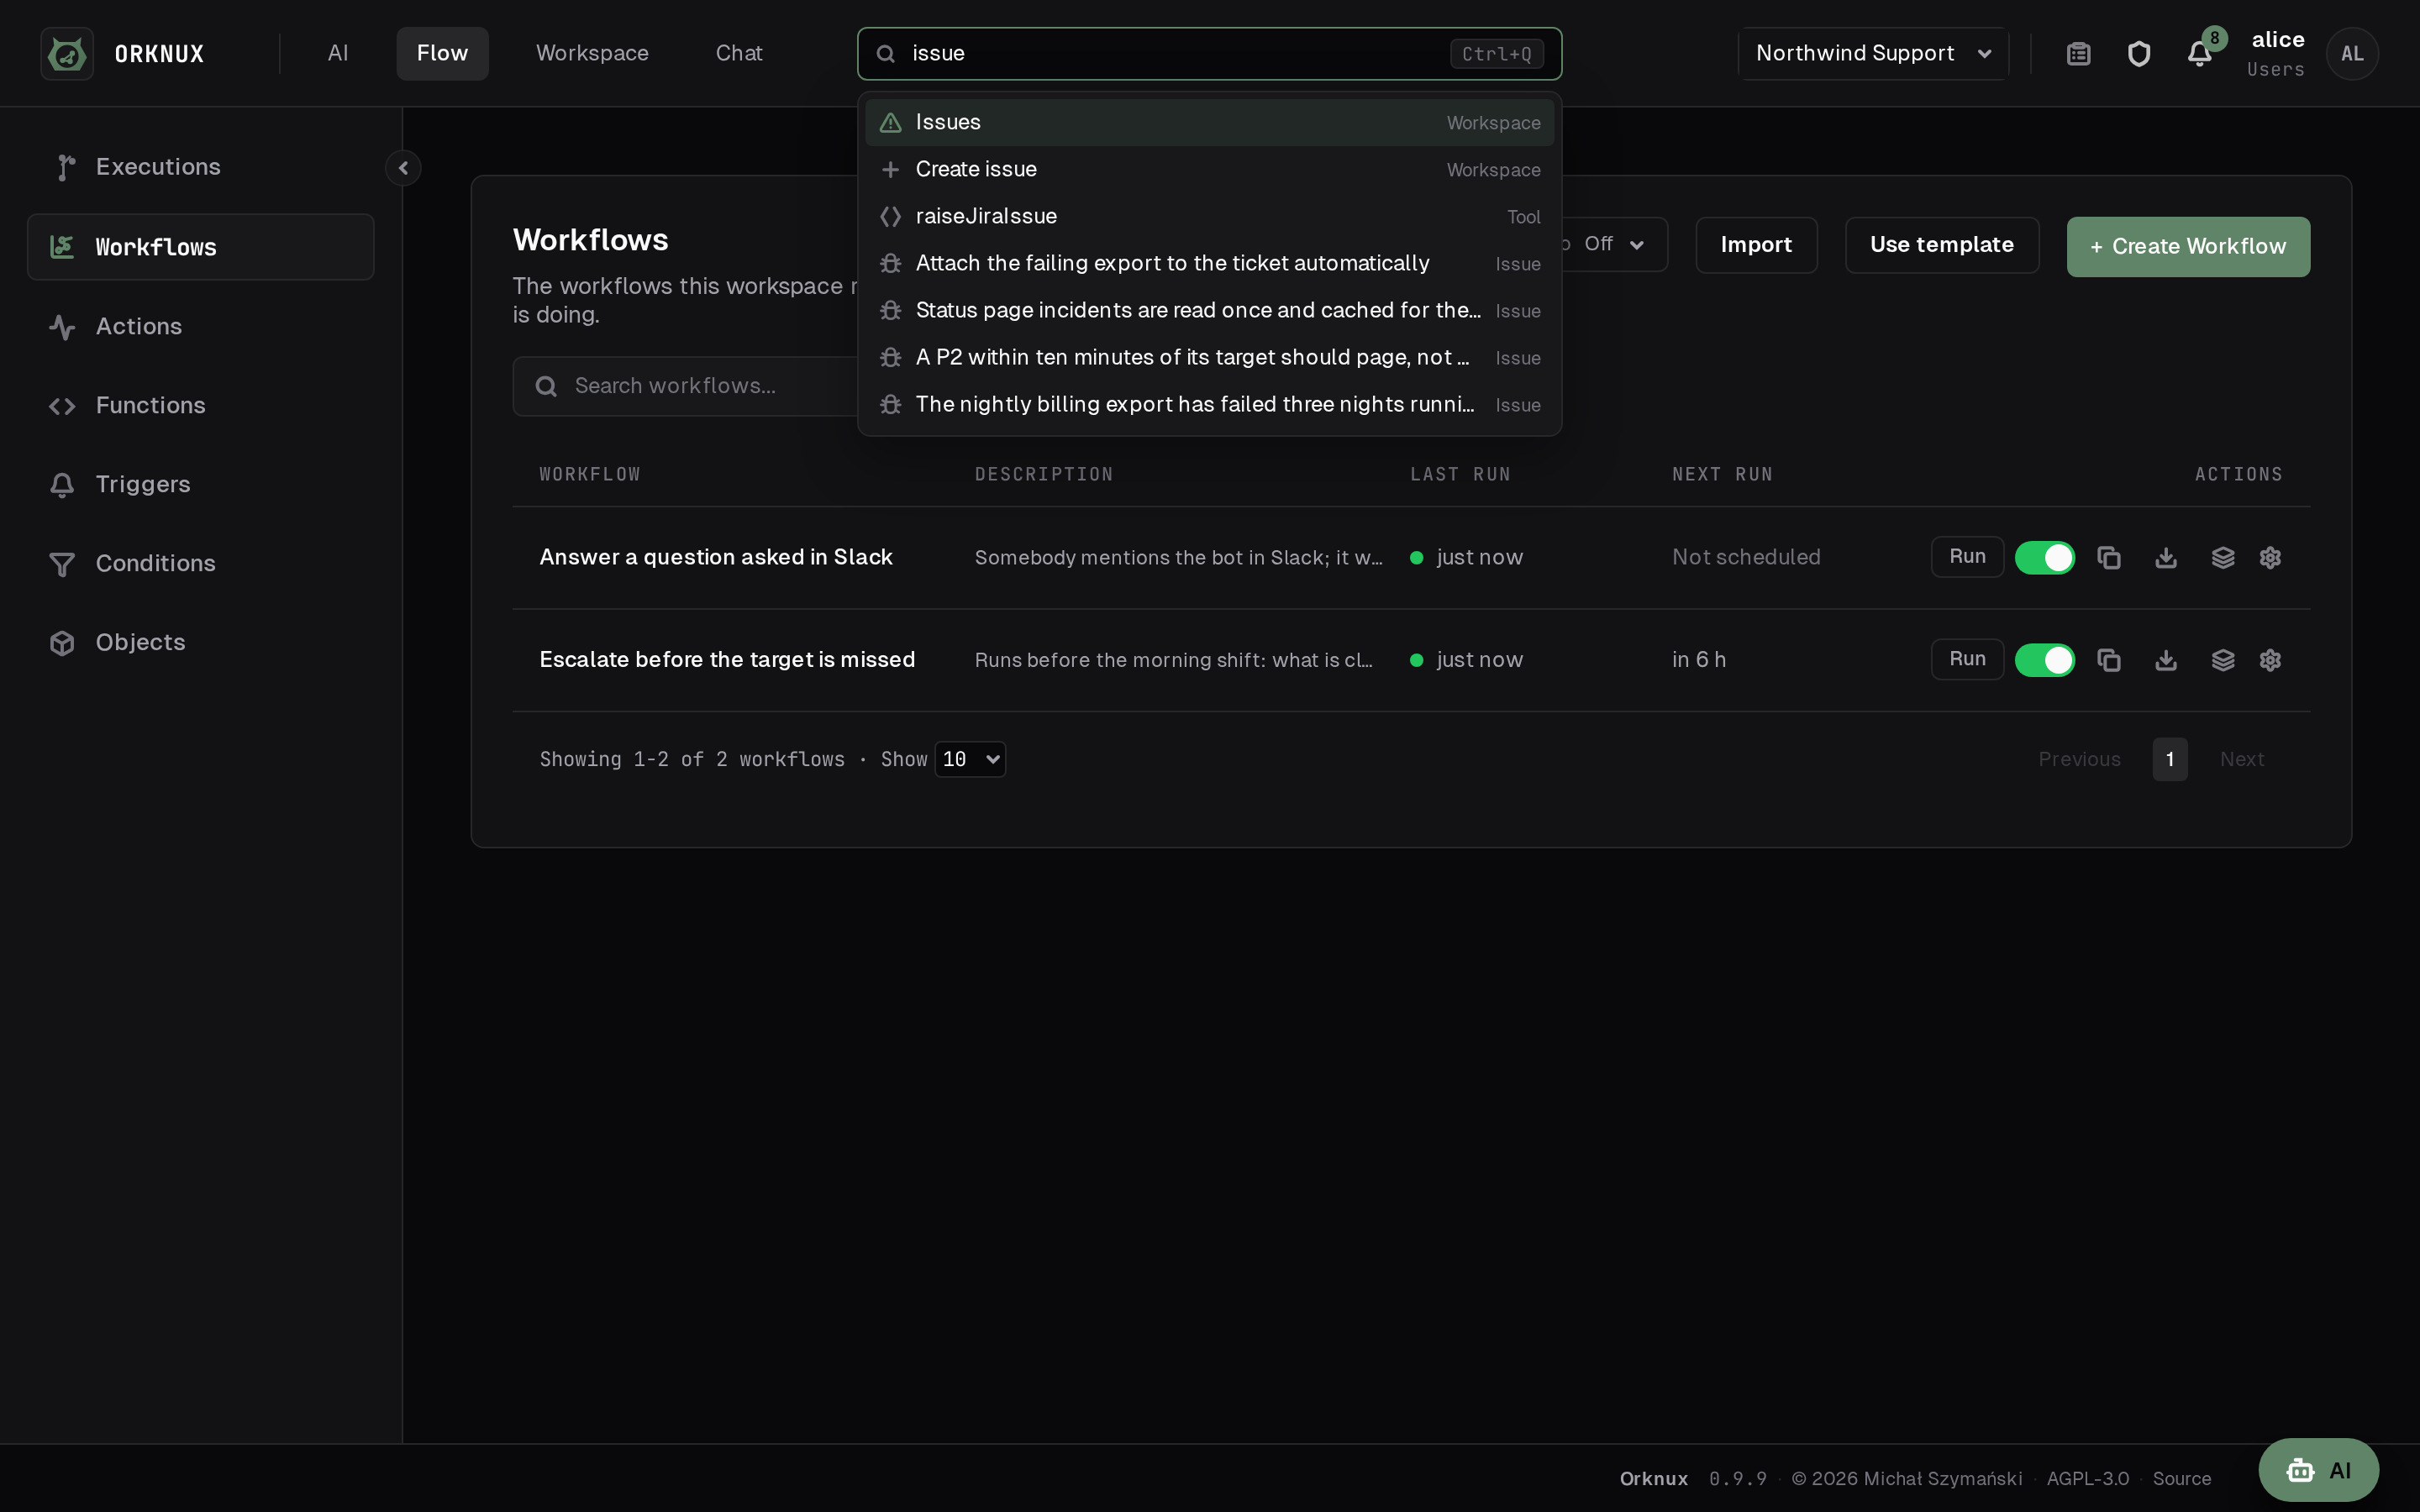The image size is (2420, 1512).
Task: Click the Create Workflow button
Action: click(x=2188, y=247)
